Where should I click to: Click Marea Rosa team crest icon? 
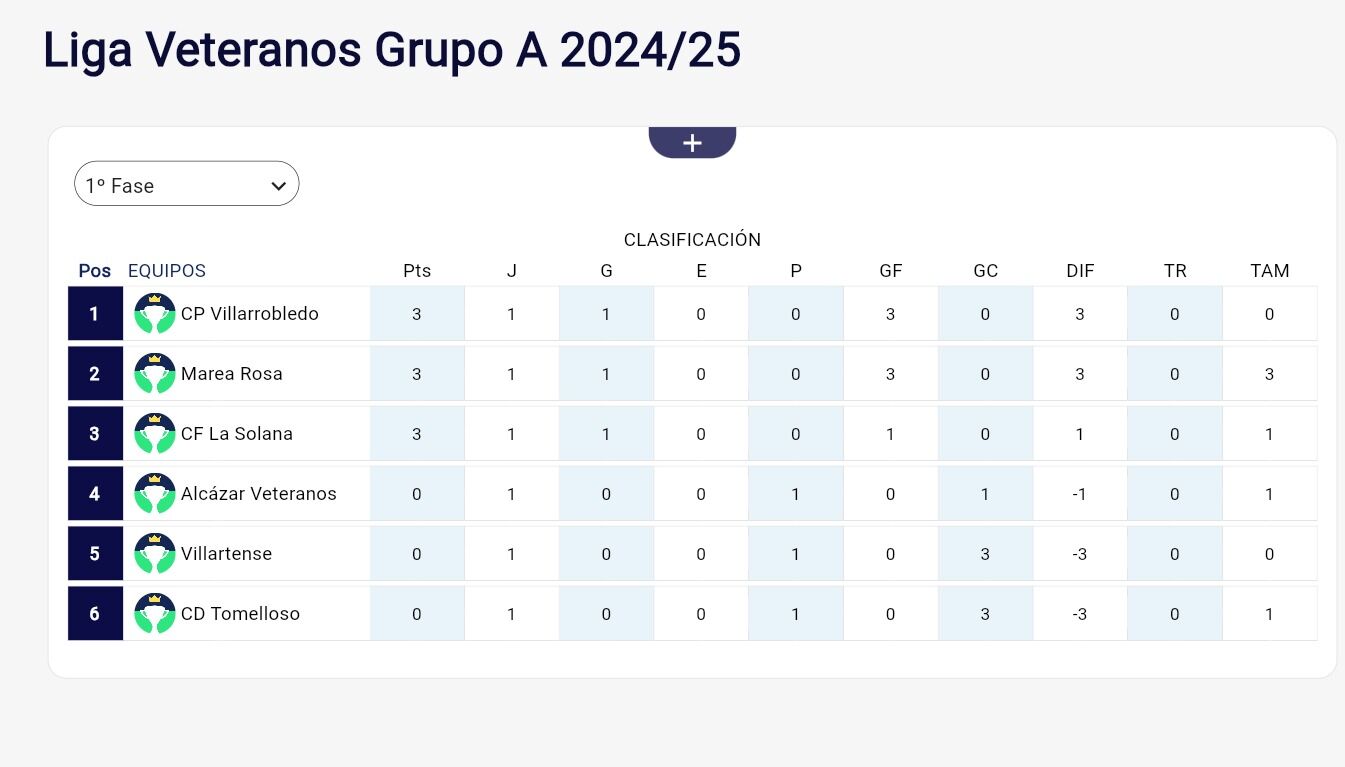154,374
